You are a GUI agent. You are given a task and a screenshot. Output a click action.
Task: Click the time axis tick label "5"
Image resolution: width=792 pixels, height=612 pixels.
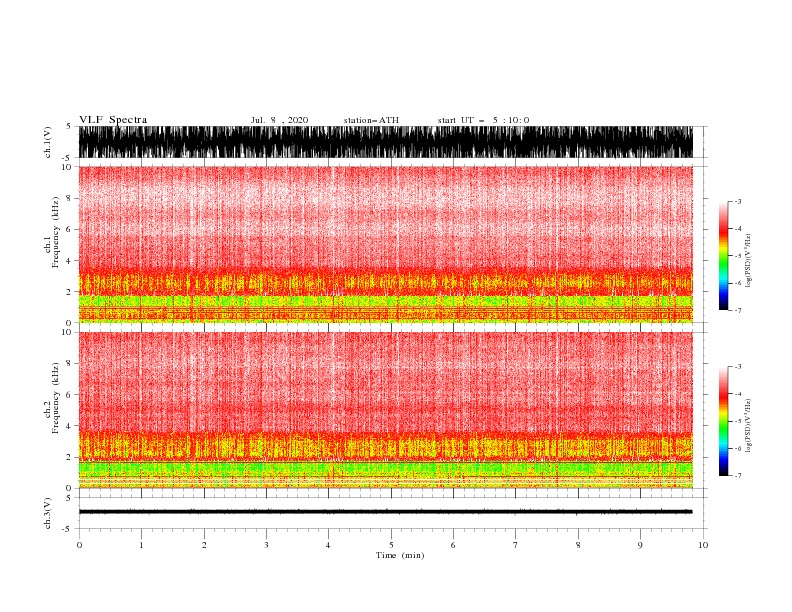coord(391,545)
